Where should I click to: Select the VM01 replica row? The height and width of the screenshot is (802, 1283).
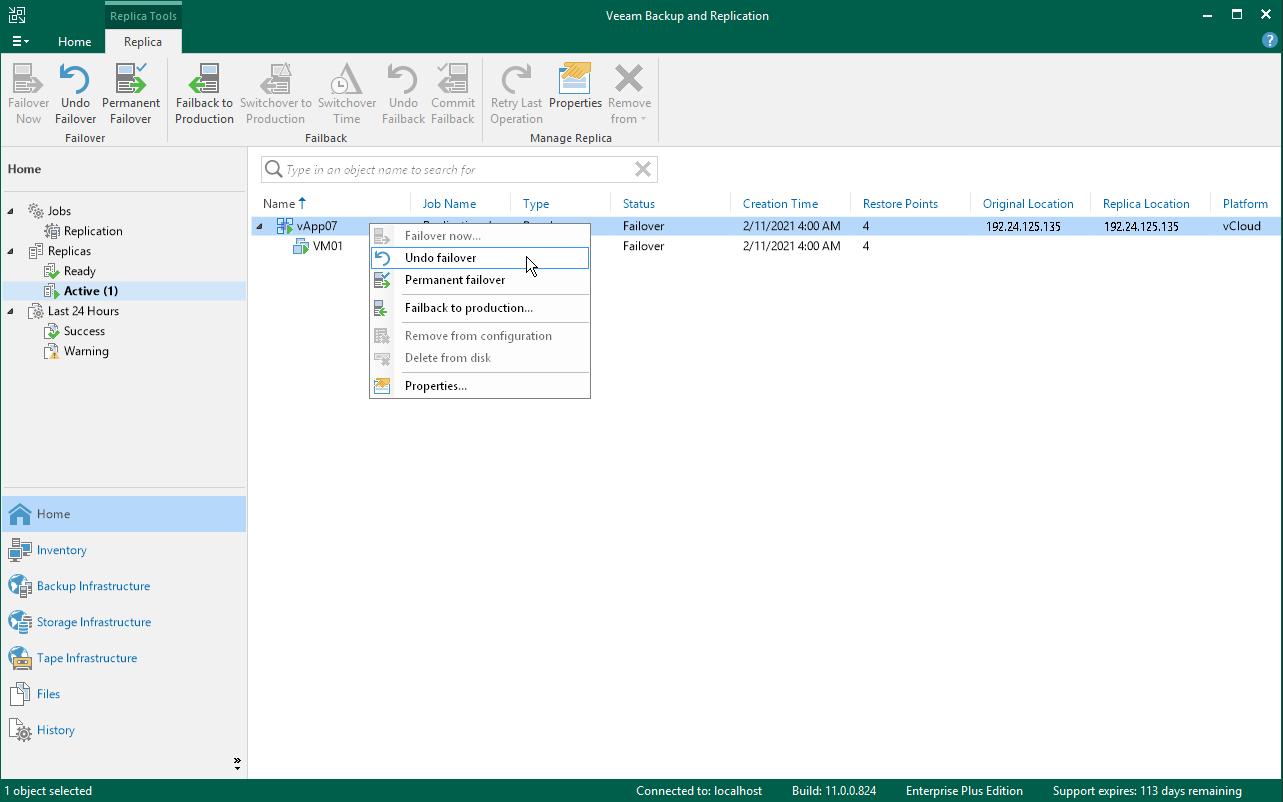pos(765,246)
